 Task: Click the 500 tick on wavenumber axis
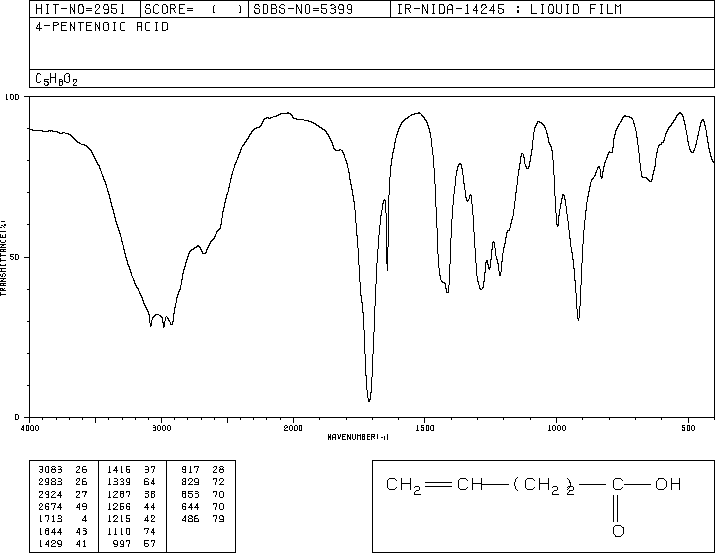[688, 428]
